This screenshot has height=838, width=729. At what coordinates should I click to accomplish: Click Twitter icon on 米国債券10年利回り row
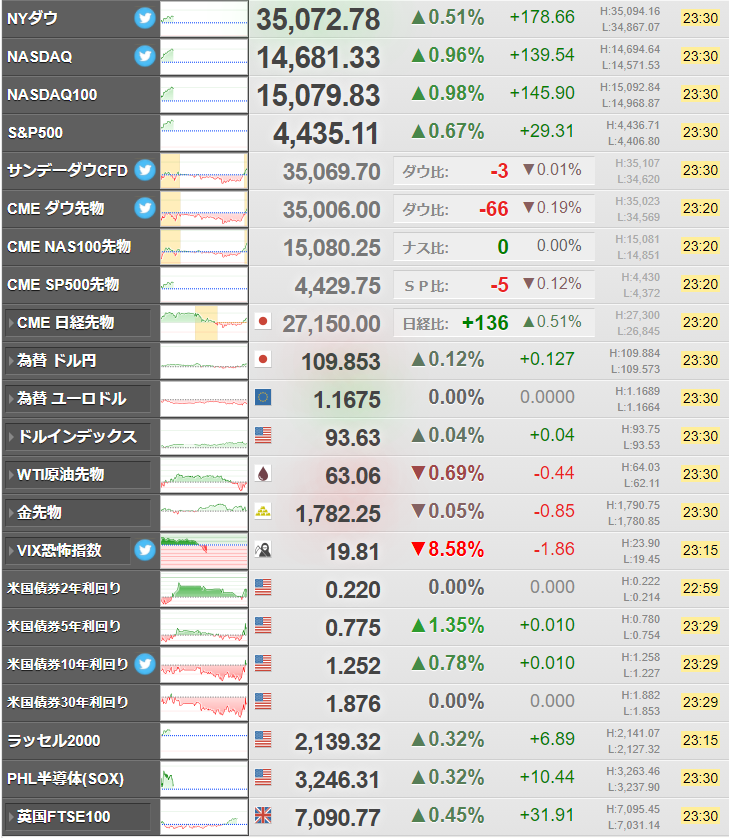[144, 664]
